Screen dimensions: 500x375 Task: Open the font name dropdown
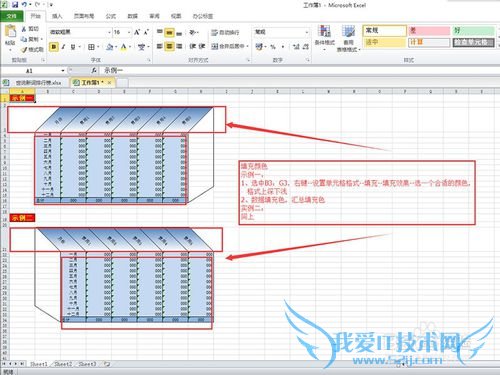coord(109,32)
